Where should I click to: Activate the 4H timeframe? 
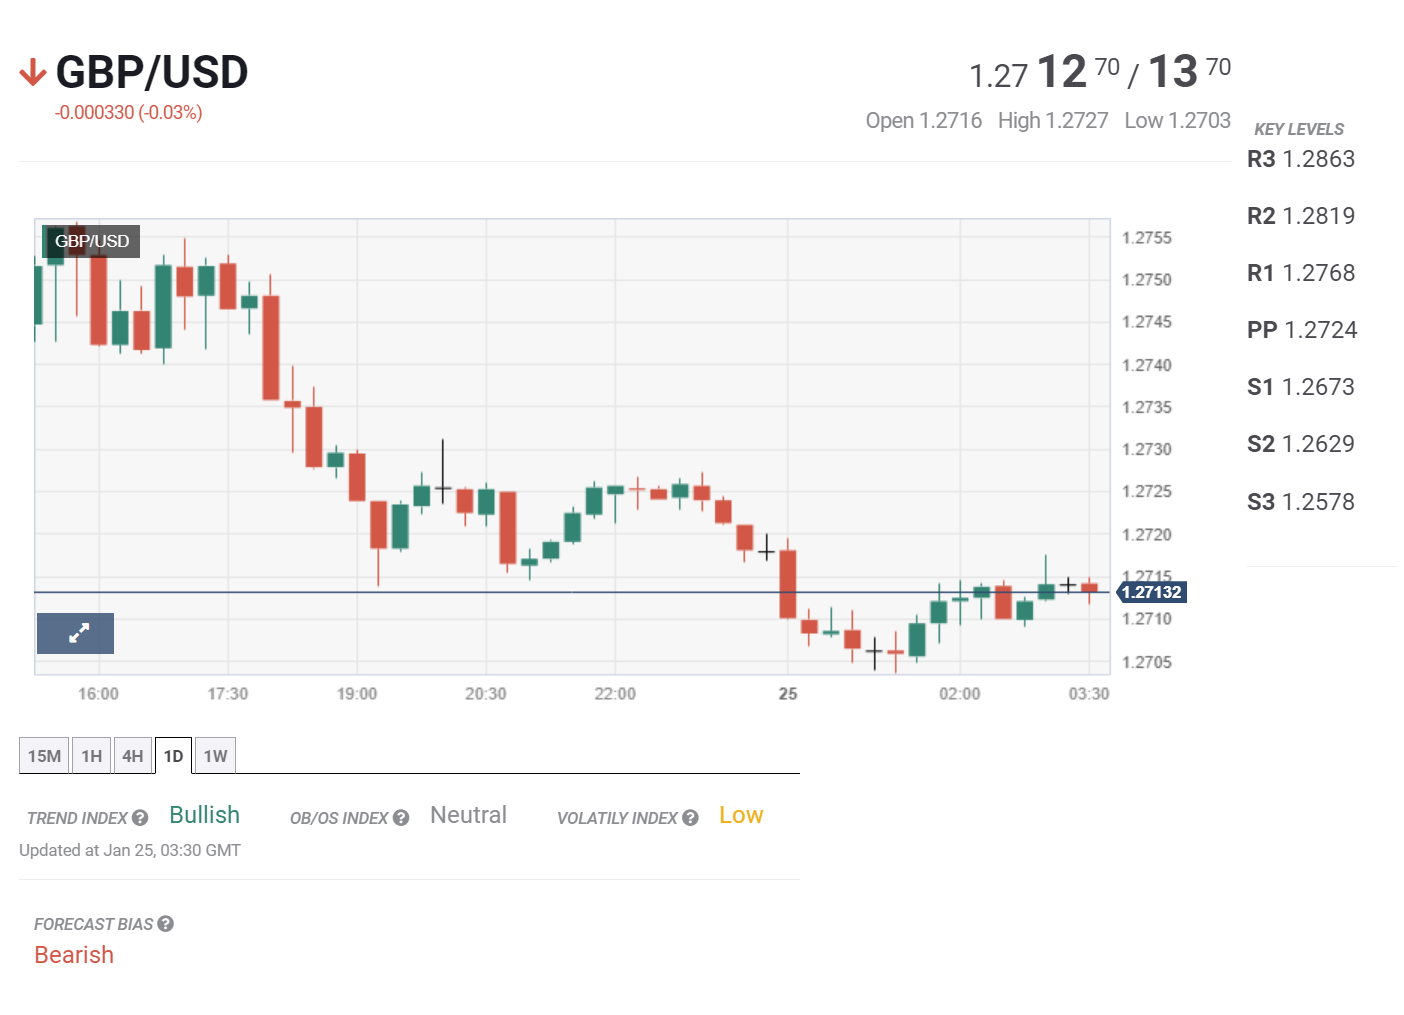pyautogui.click(x=132, y=755)
